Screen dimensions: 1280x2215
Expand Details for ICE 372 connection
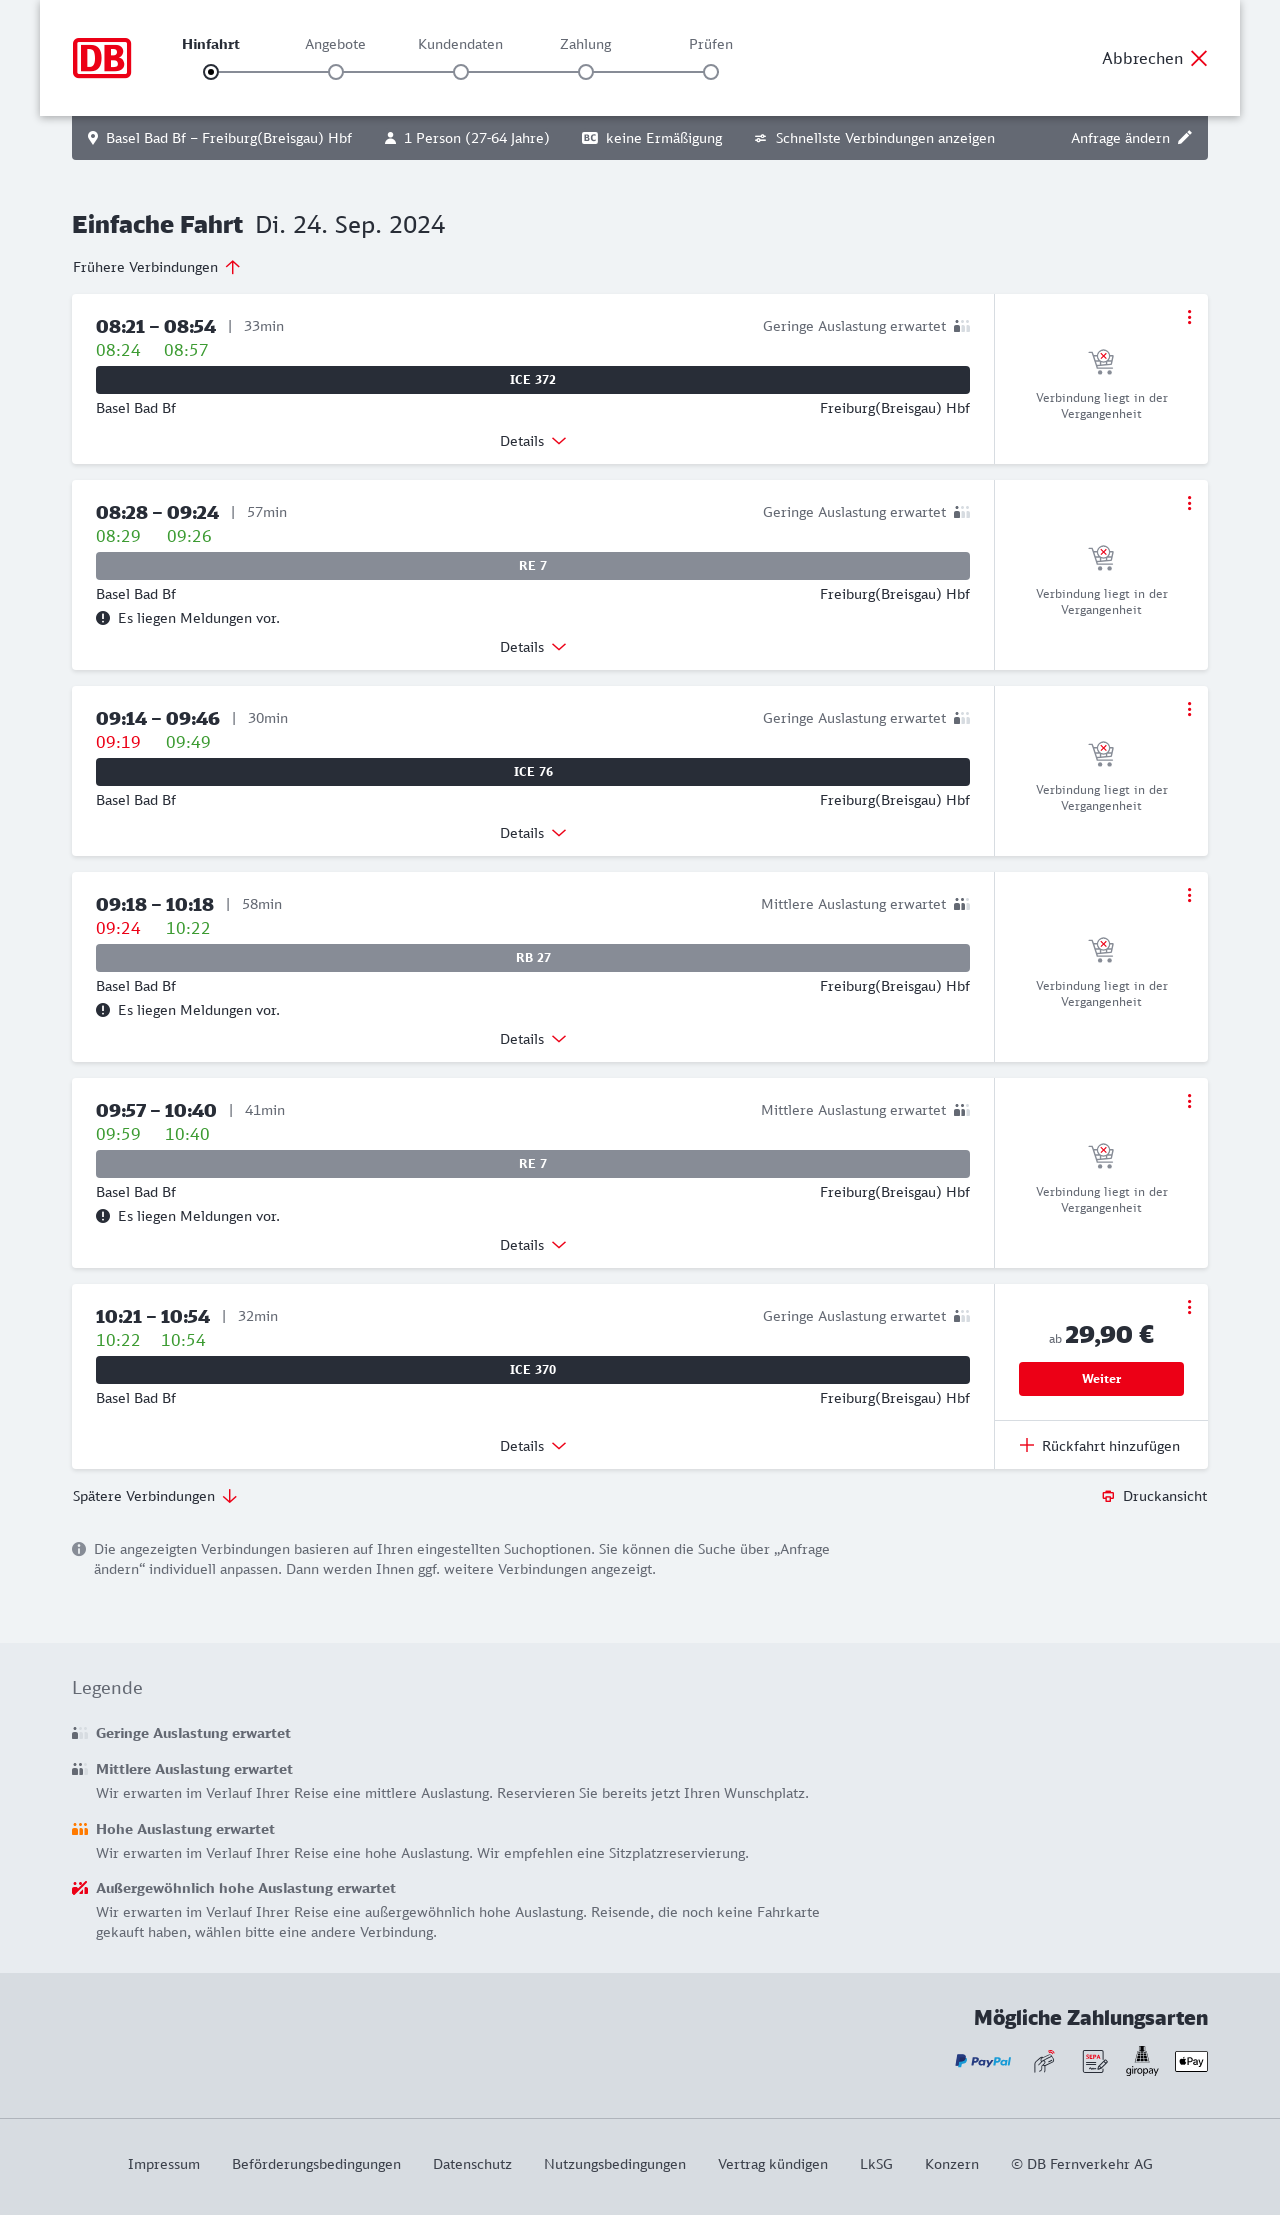[533, 441]
